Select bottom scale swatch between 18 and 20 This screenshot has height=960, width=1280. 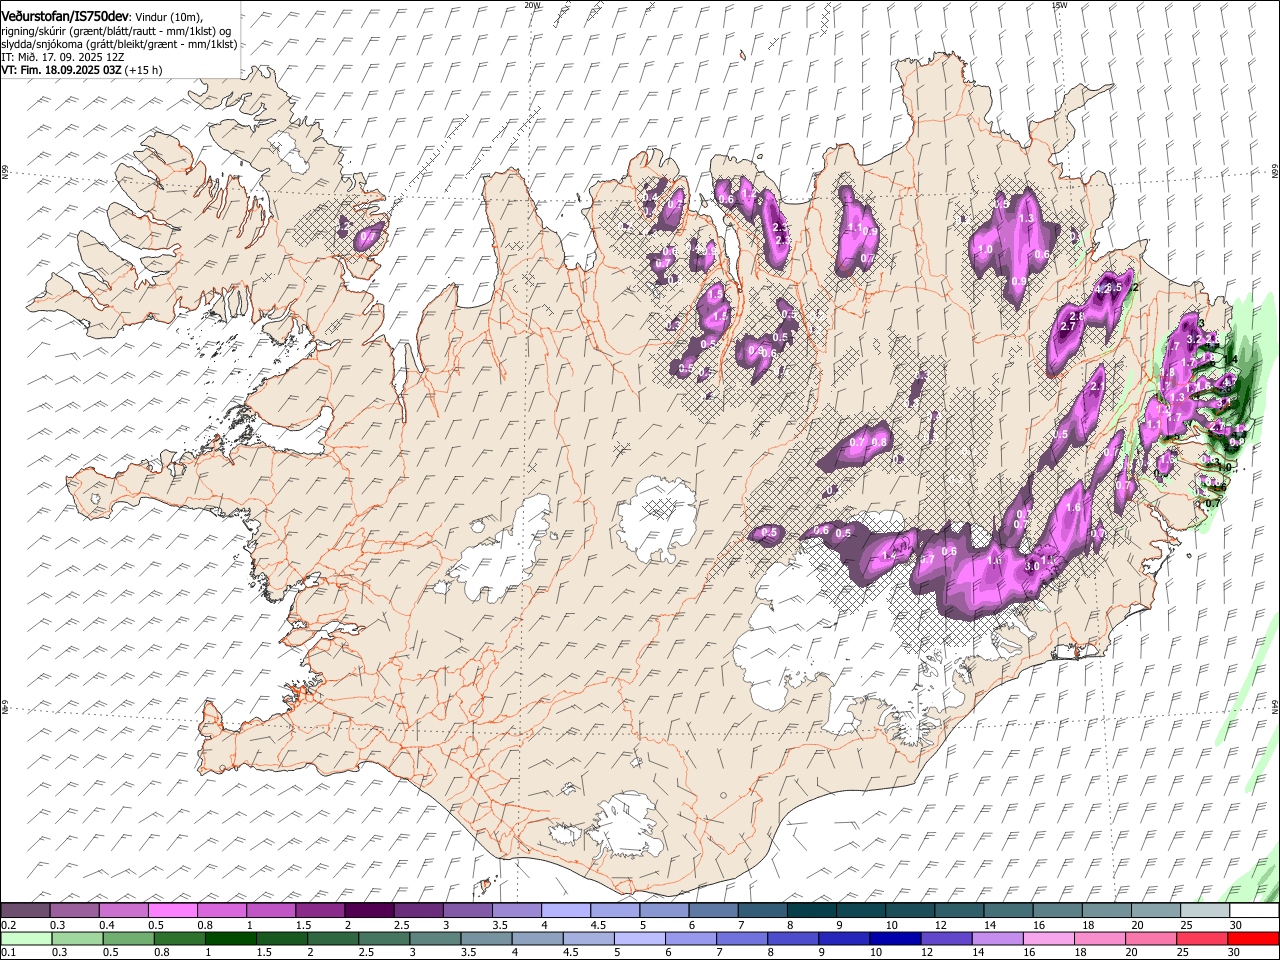(x=1099, y=938)
